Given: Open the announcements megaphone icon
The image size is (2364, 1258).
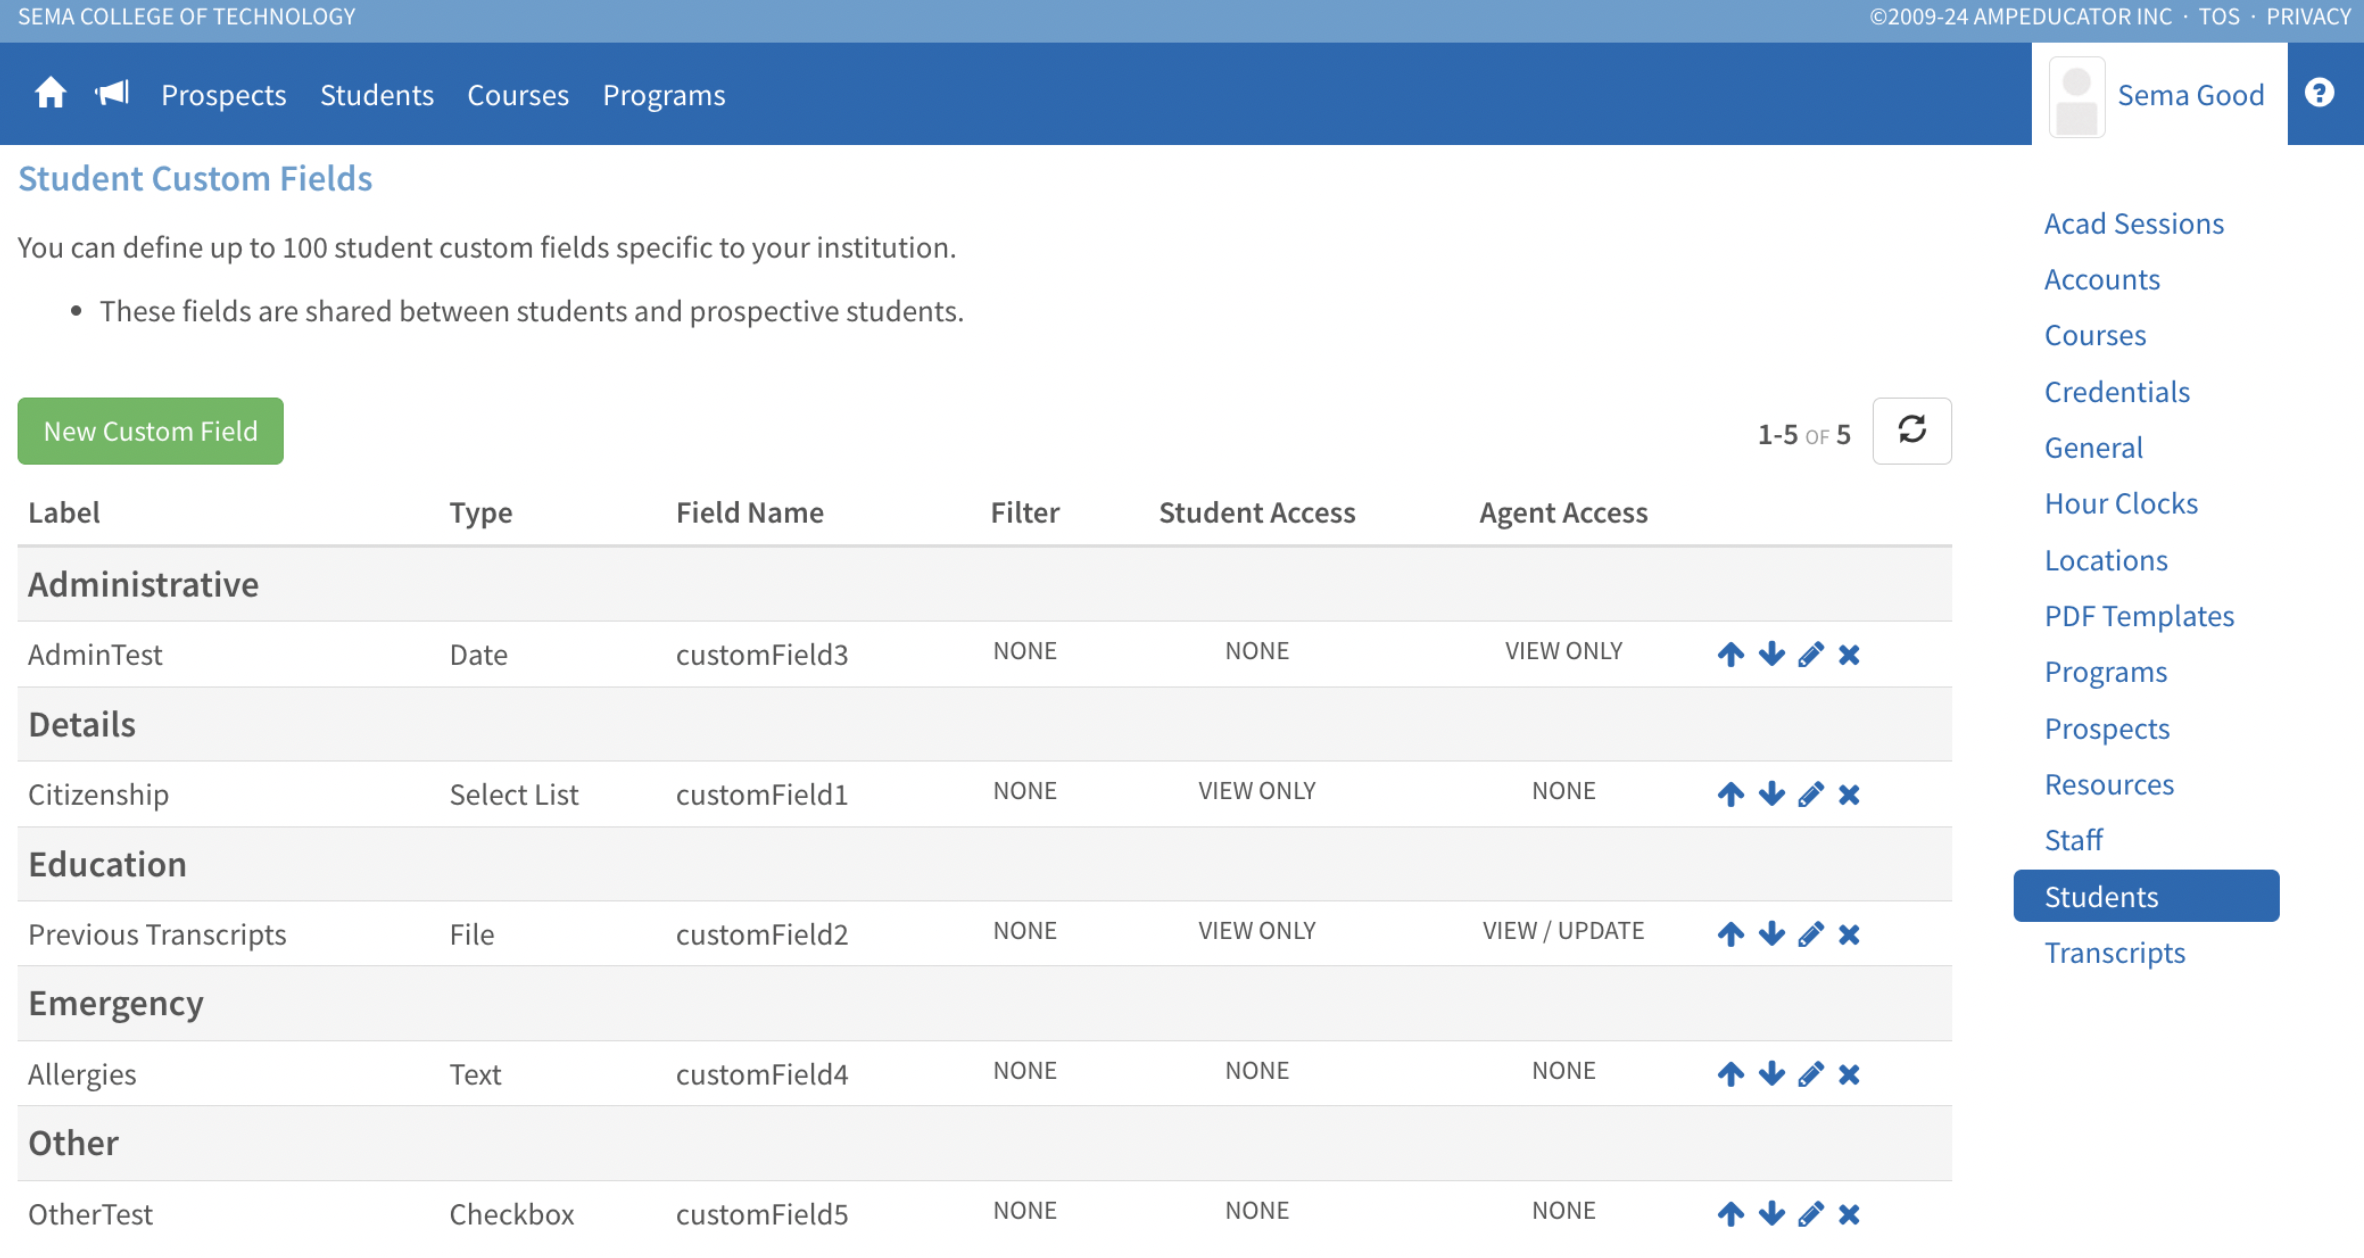Looking at the screenshot, I should 112,94.
